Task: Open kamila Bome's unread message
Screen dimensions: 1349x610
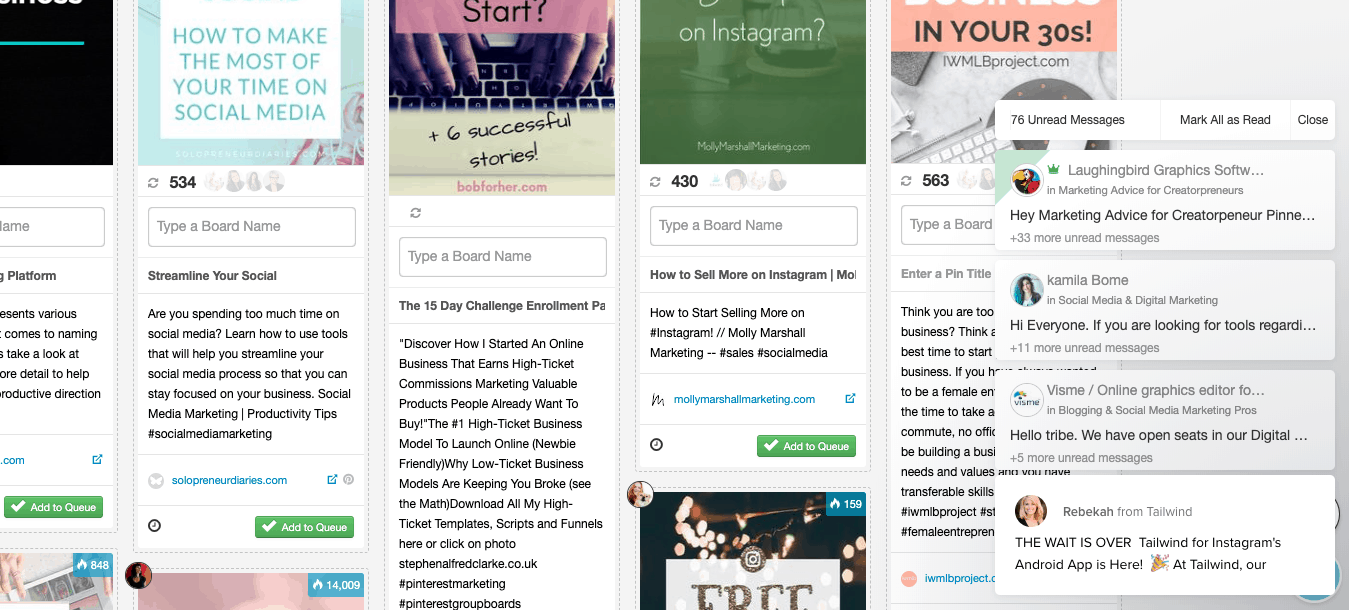Action: 1165,310
